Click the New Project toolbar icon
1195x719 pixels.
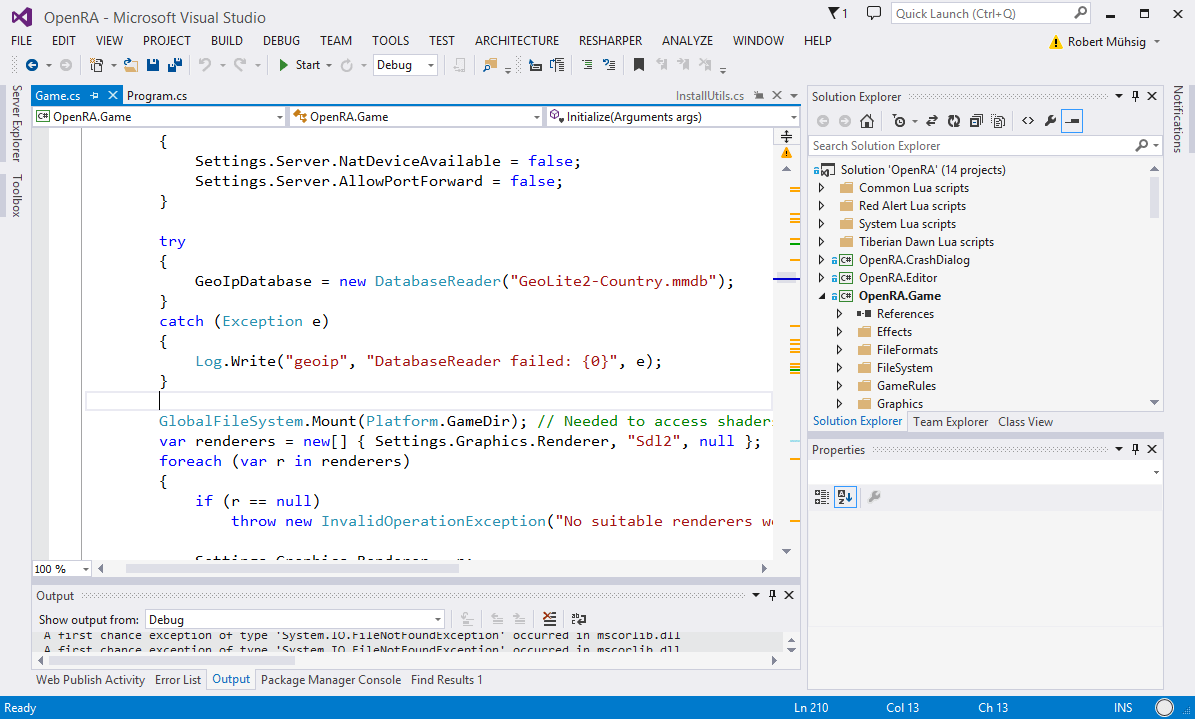(96, 66)
